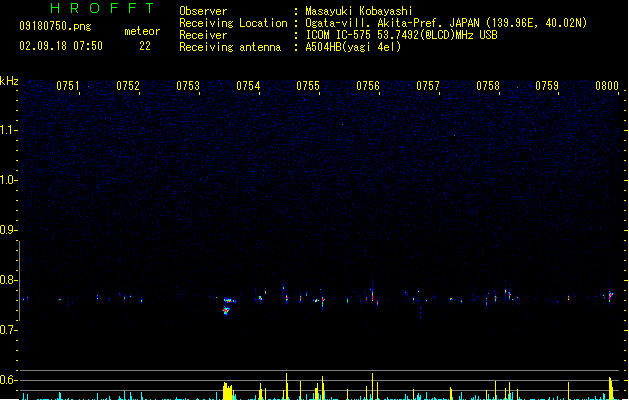
Task: Click the meteor count value 22
Action: click(x=145, y=46)
